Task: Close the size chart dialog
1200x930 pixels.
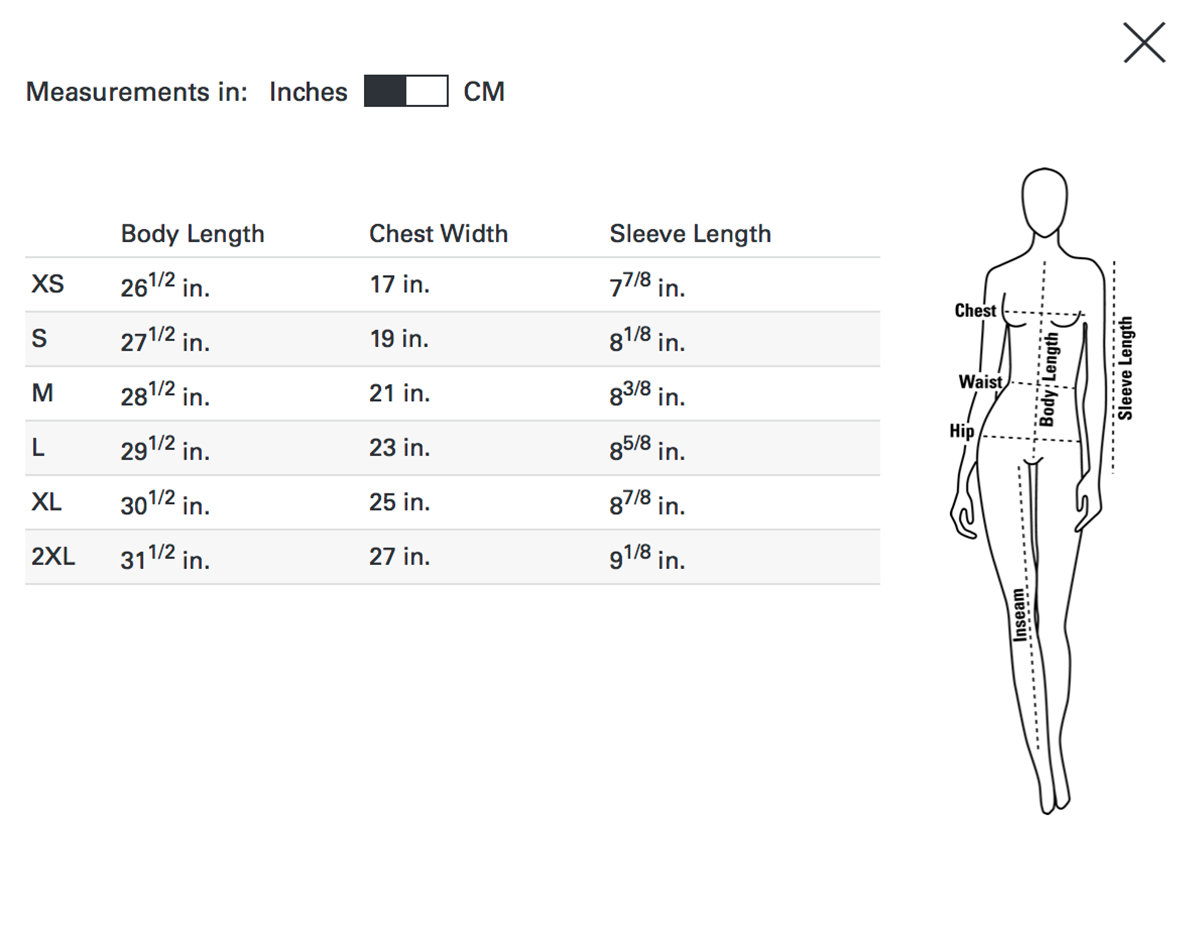Action: click(x=1144, y=43)
